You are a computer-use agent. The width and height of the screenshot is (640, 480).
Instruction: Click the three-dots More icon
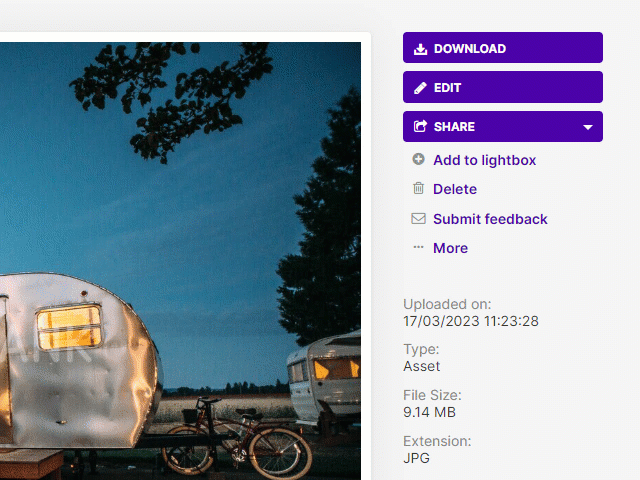(418, 247)
